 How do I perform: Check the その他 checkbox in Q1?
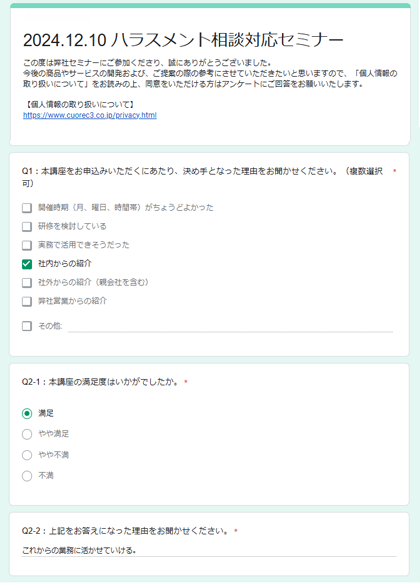[x=27, y=326]
